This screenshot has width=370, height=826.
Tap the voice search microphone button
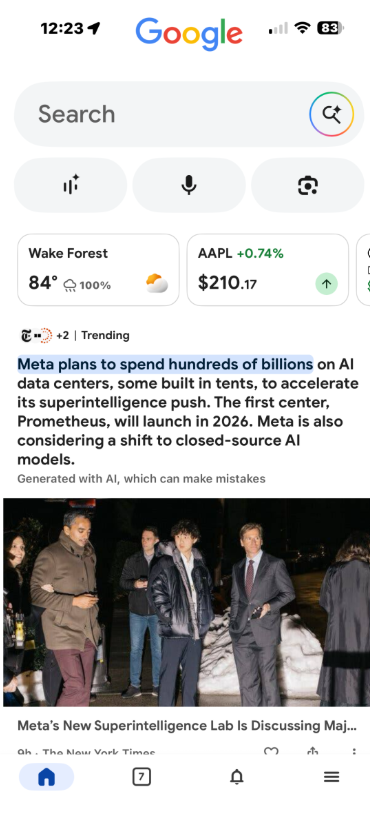click(x=189, y=185)
